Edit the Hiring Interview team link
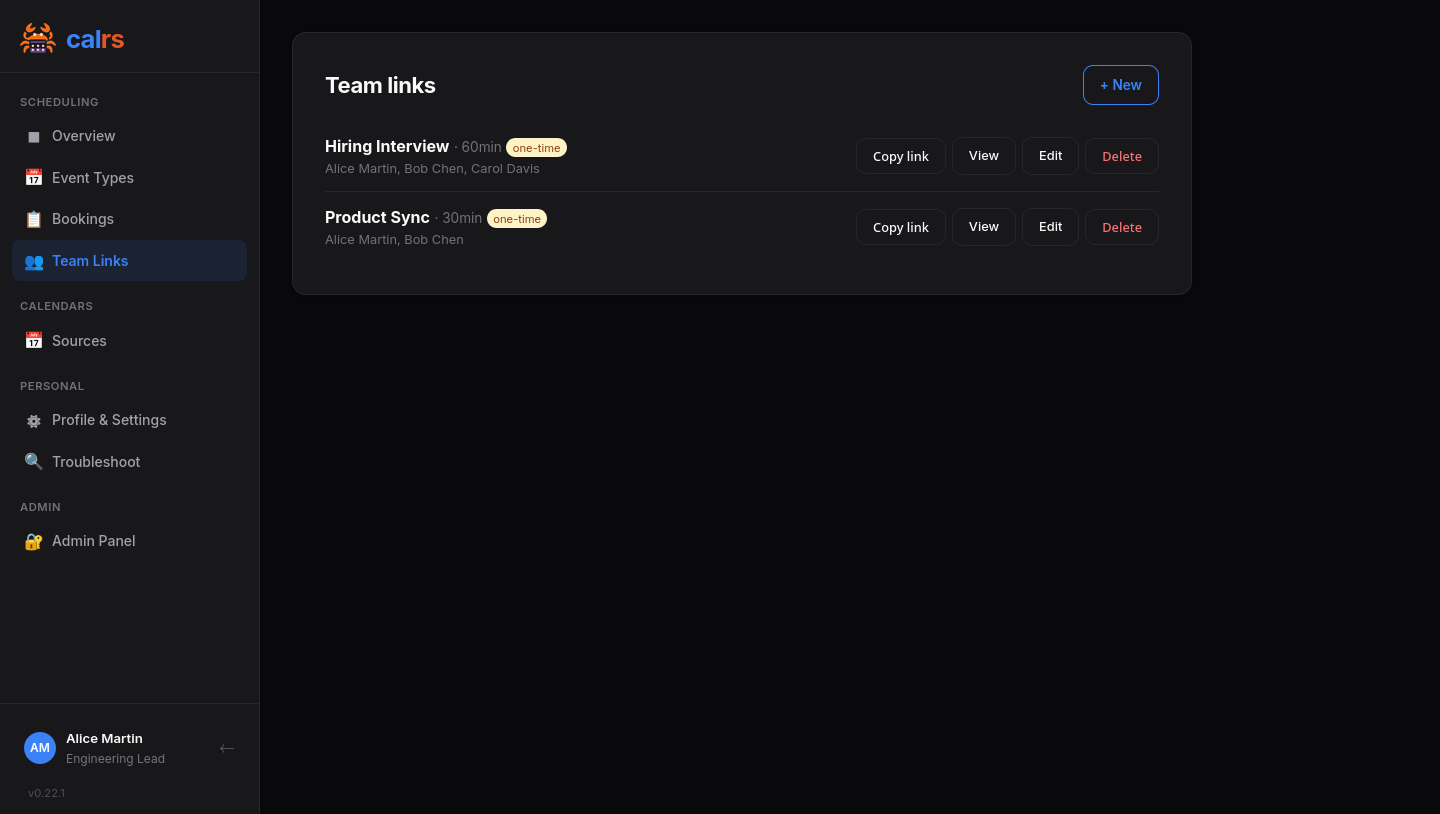This screenshot has height=814, width=1440. click(x=1050, y=156)
